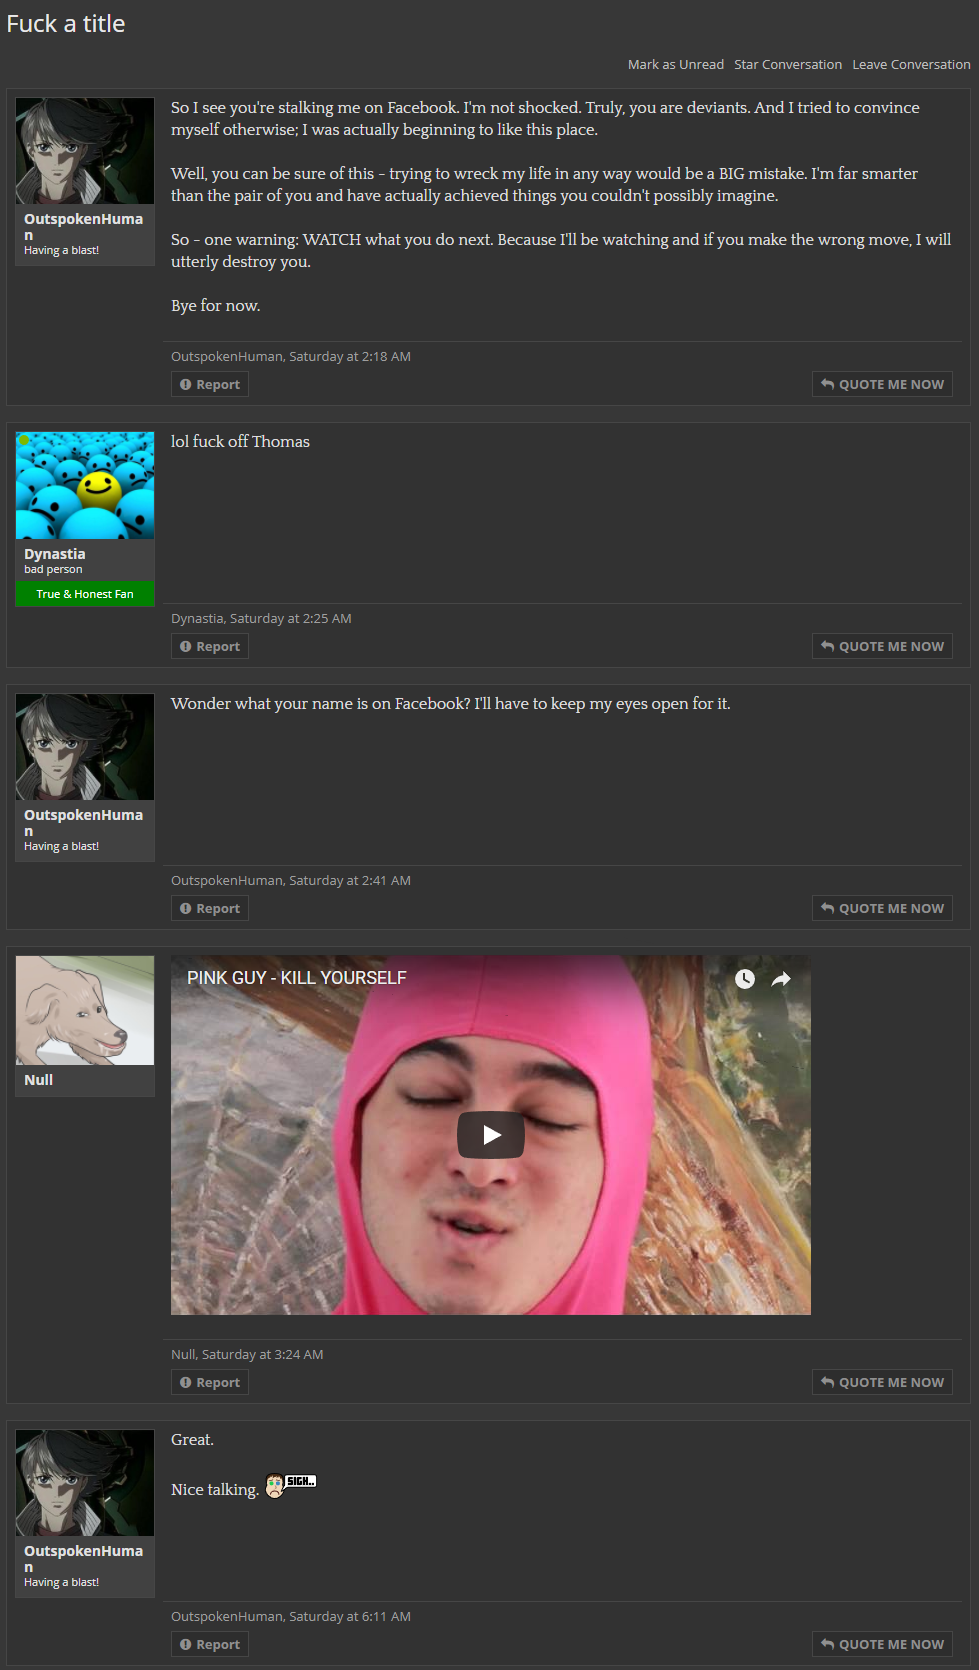Image resolution: width=979 pixels, height=1670 pixels.
Task: Open the PINK GUY video title link
Action: point(297,978)
